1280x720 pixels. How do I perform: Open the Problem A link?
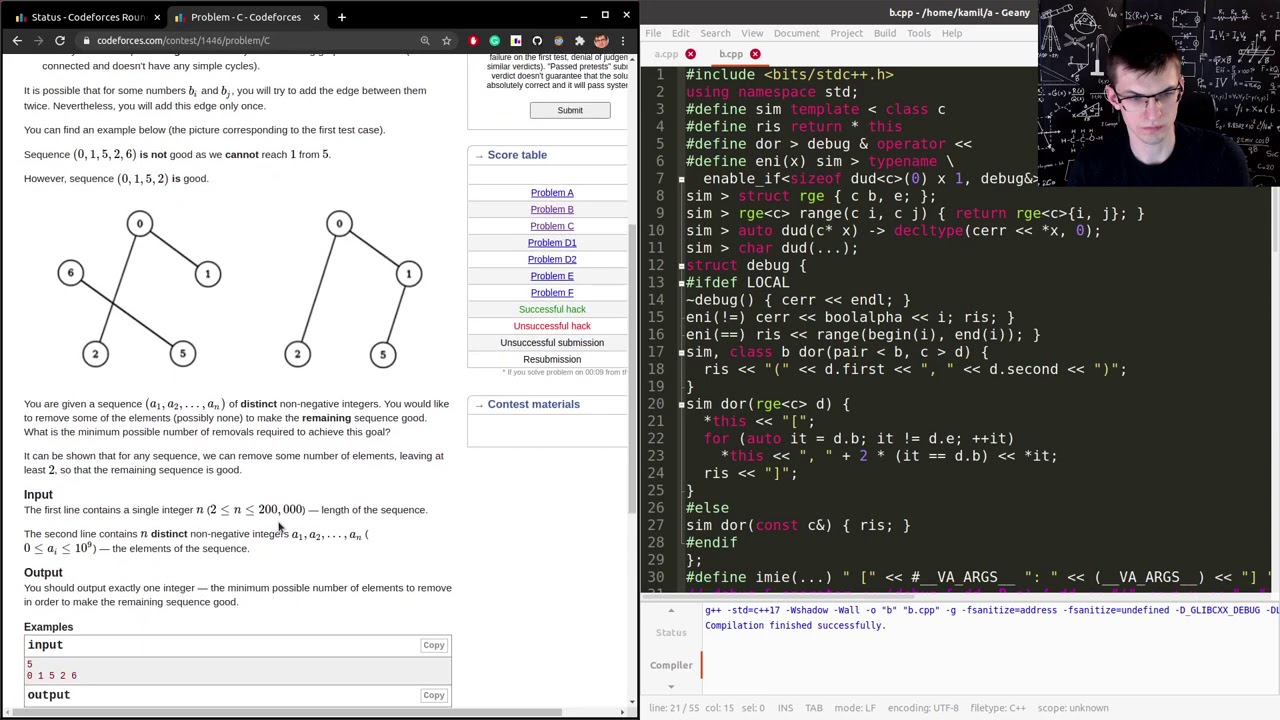pyautogui.click(x=552, y=193)
